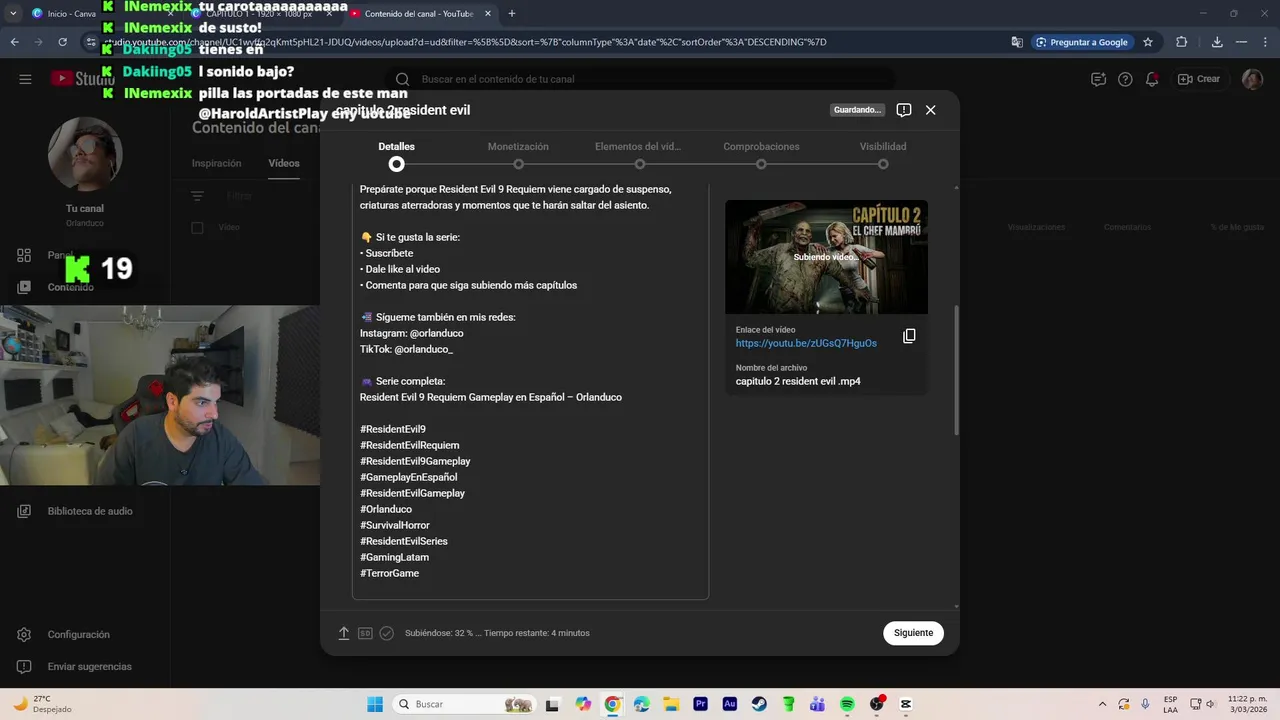The image size is (1280, 720).
Task: Click the checks complete status icon
Action: pyautogui.click(x=387, y=633)
